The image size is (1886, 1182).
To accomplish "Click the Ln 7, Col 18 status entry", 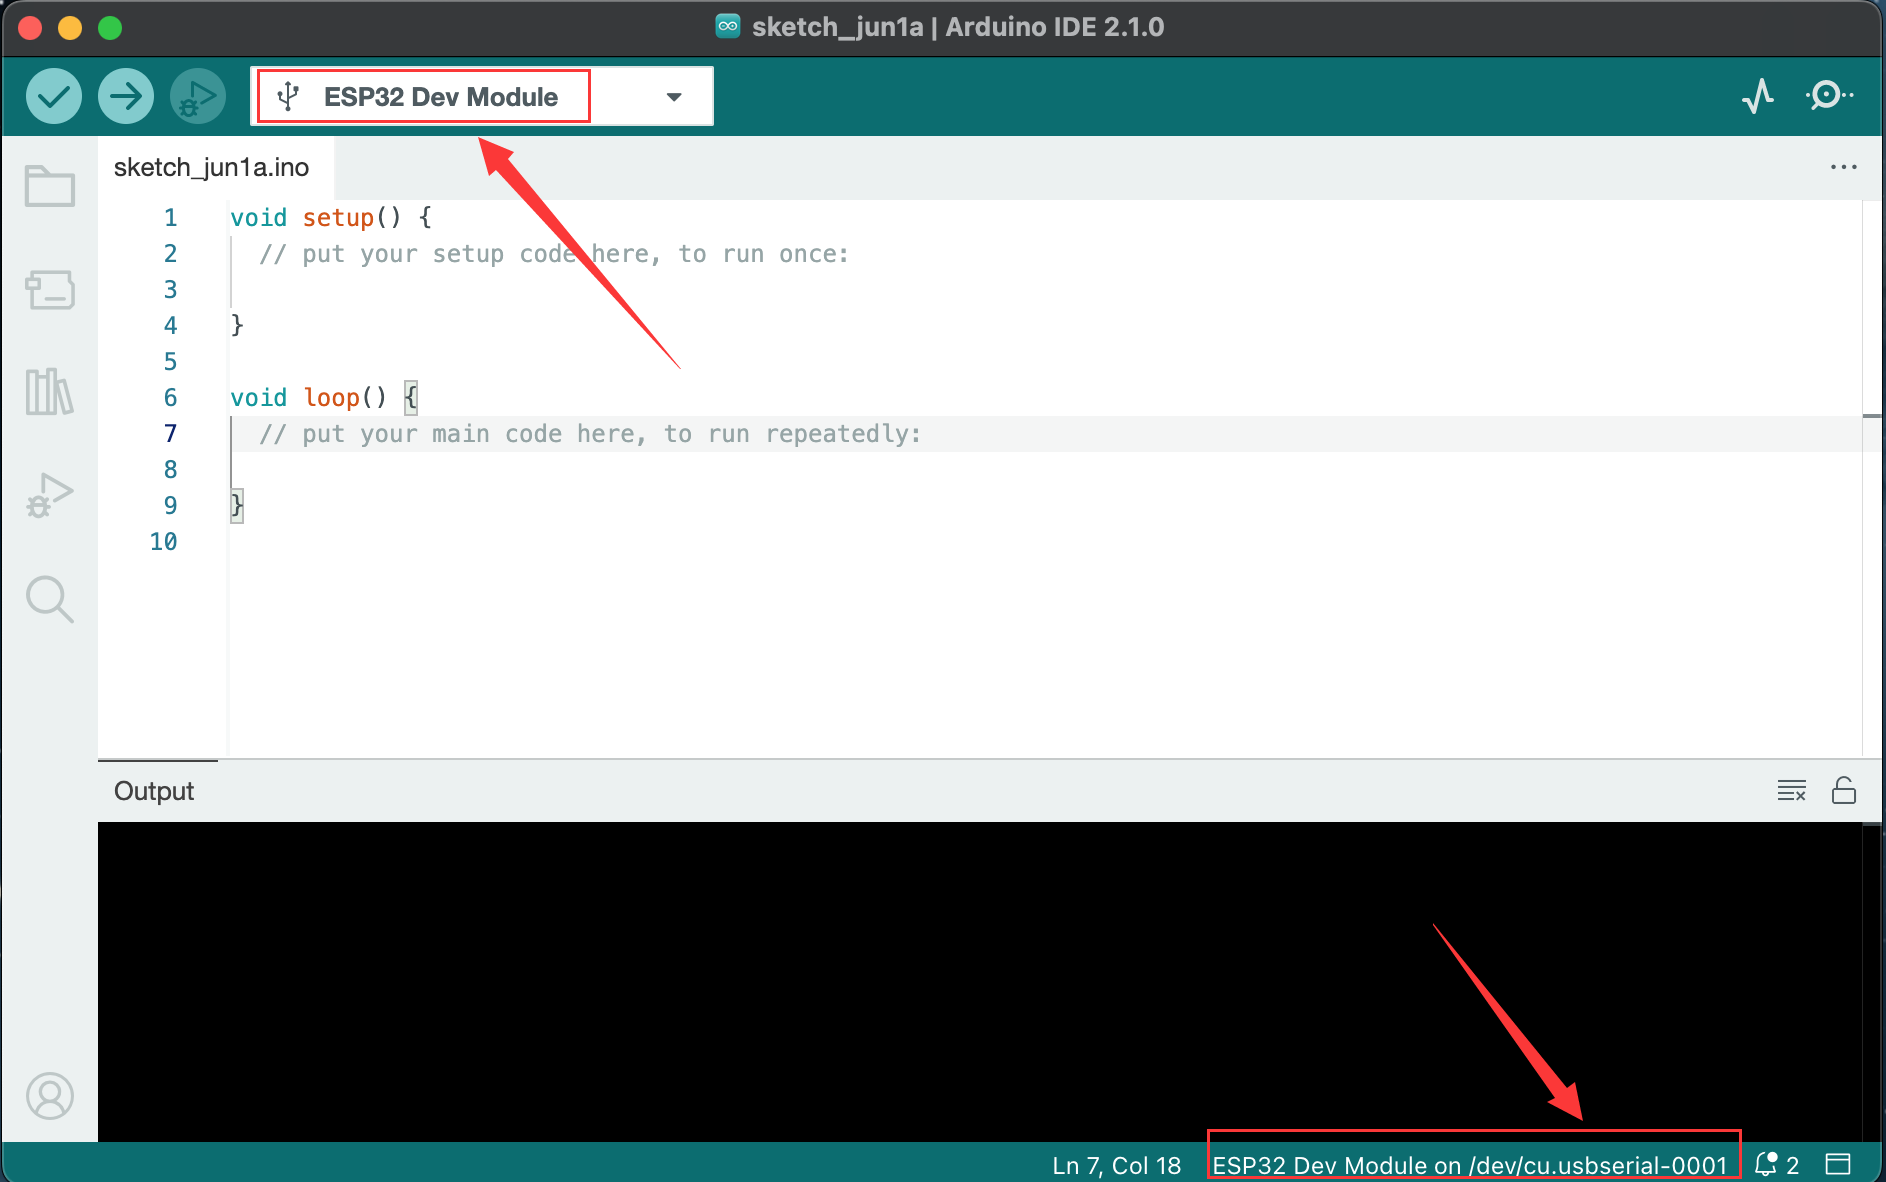I will click(1116, 1166).
